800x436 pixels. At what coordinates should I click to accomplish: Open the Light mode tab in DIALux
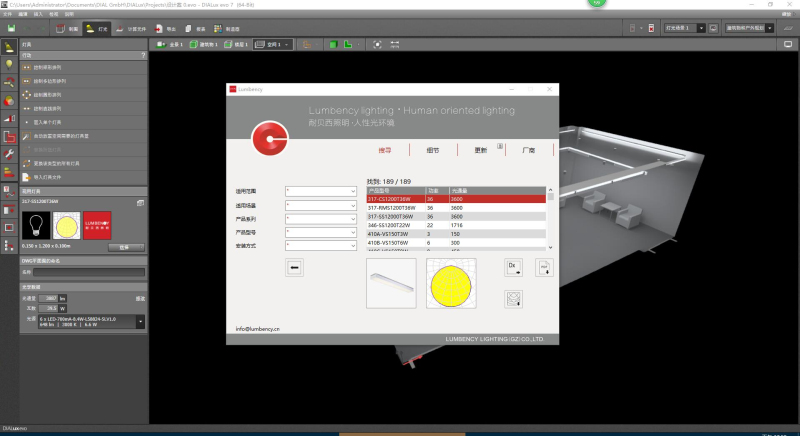(x=97, y=29)
